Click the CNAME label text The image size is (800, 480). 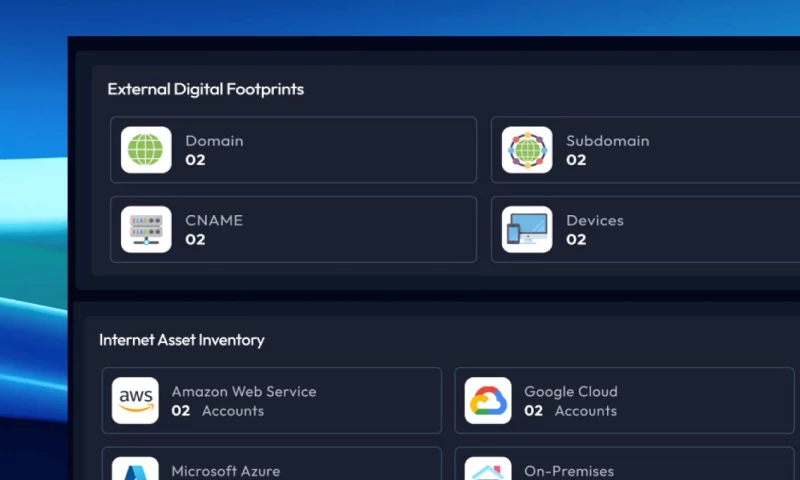tap(214, 220)
